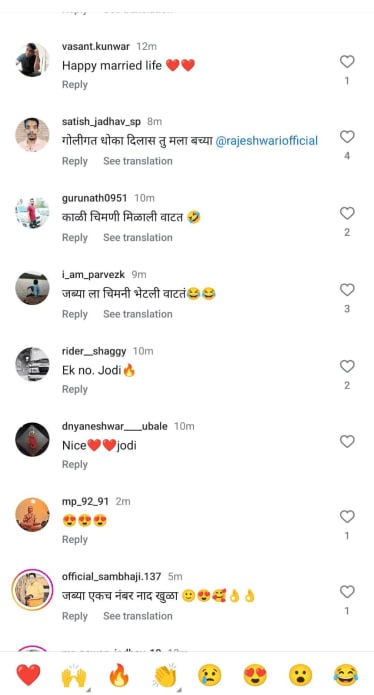Insert the crying face emoji
374x695 pixels.
[210, 675]
